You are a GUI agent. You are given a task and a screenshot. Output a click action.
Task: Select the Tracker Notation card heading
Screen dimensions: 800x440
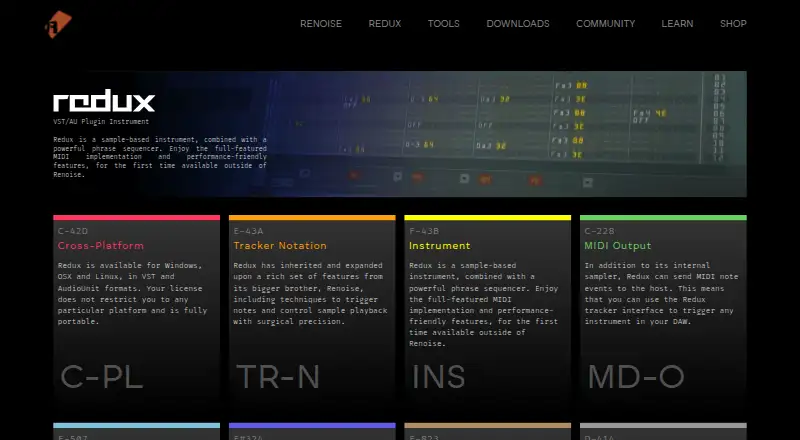point(280,246)
